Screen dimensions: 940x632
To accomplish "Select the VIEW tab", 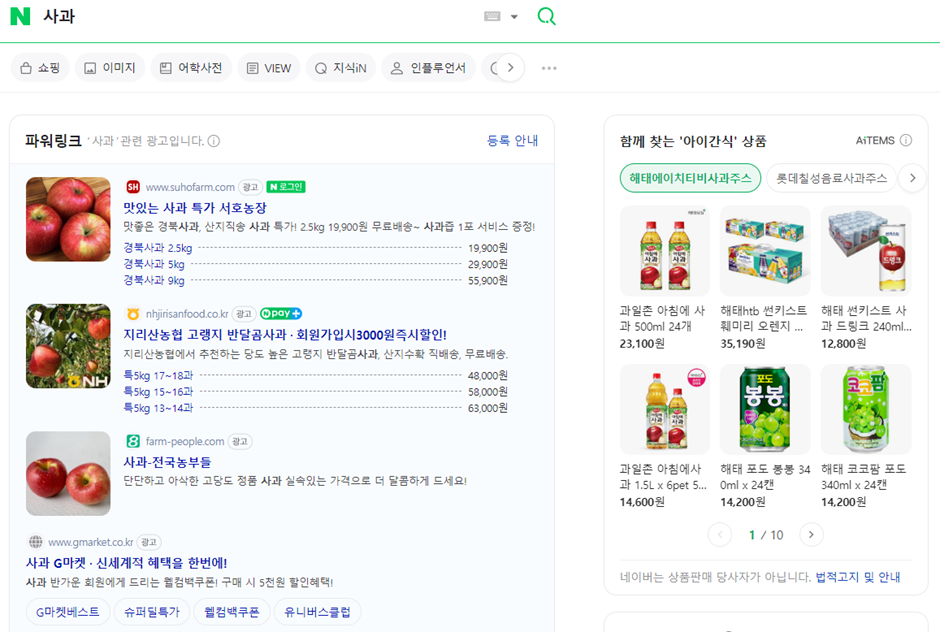I will pos(269,68).
